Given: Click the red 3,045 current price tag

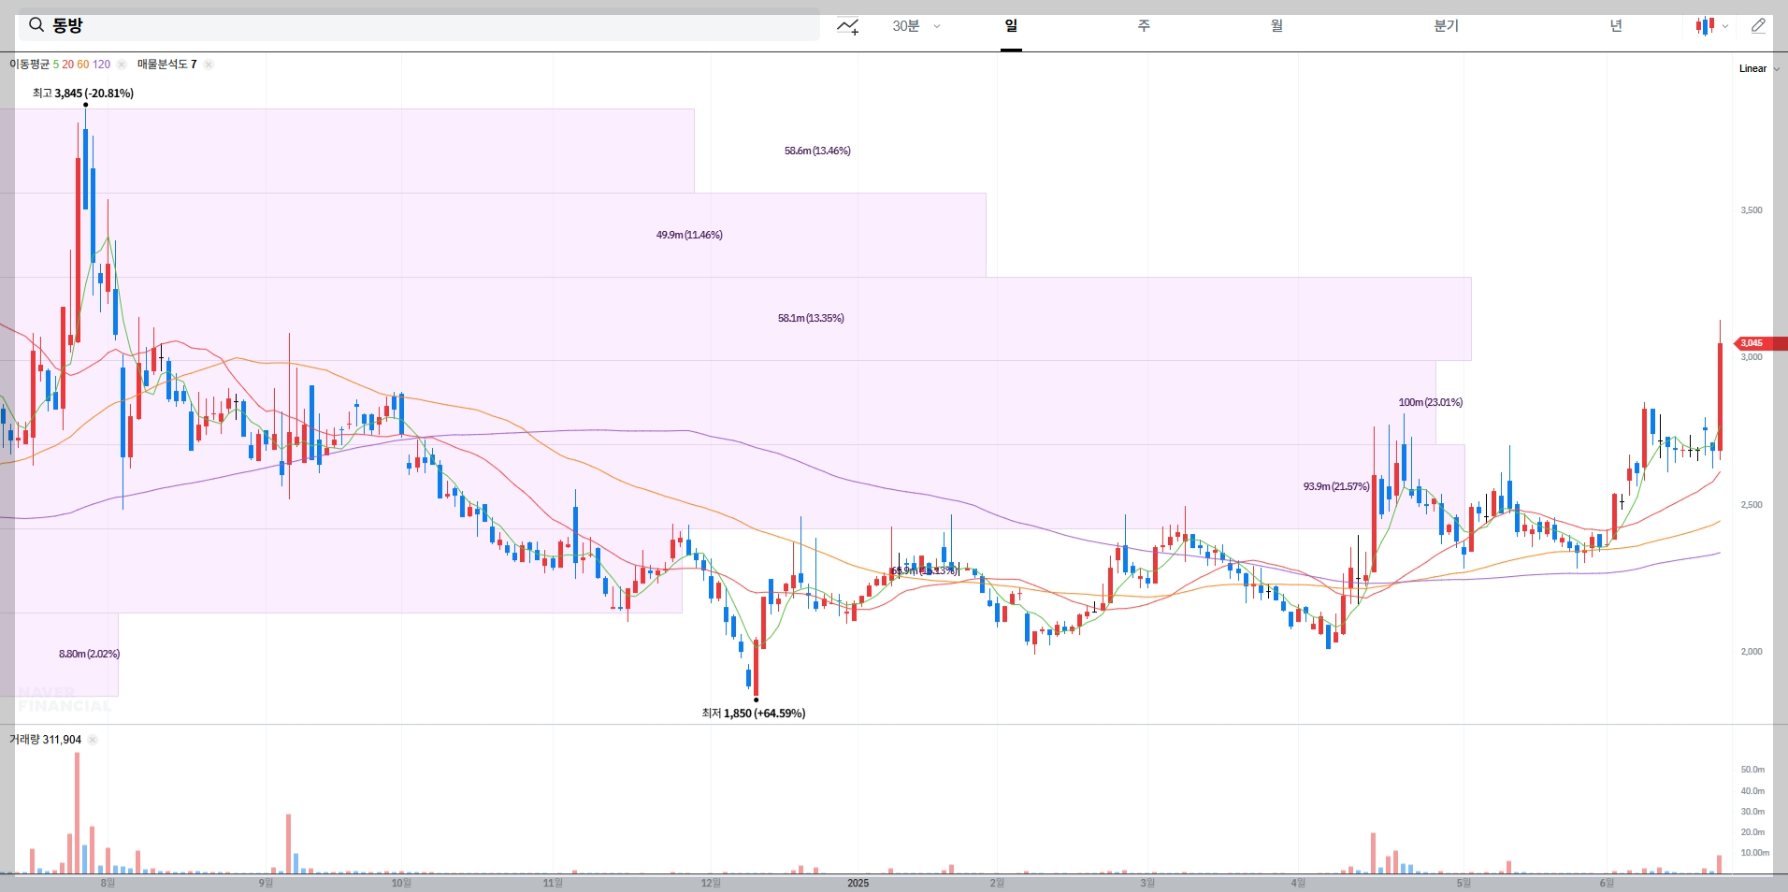Looking at the screenshot, I should [1761, 343].
